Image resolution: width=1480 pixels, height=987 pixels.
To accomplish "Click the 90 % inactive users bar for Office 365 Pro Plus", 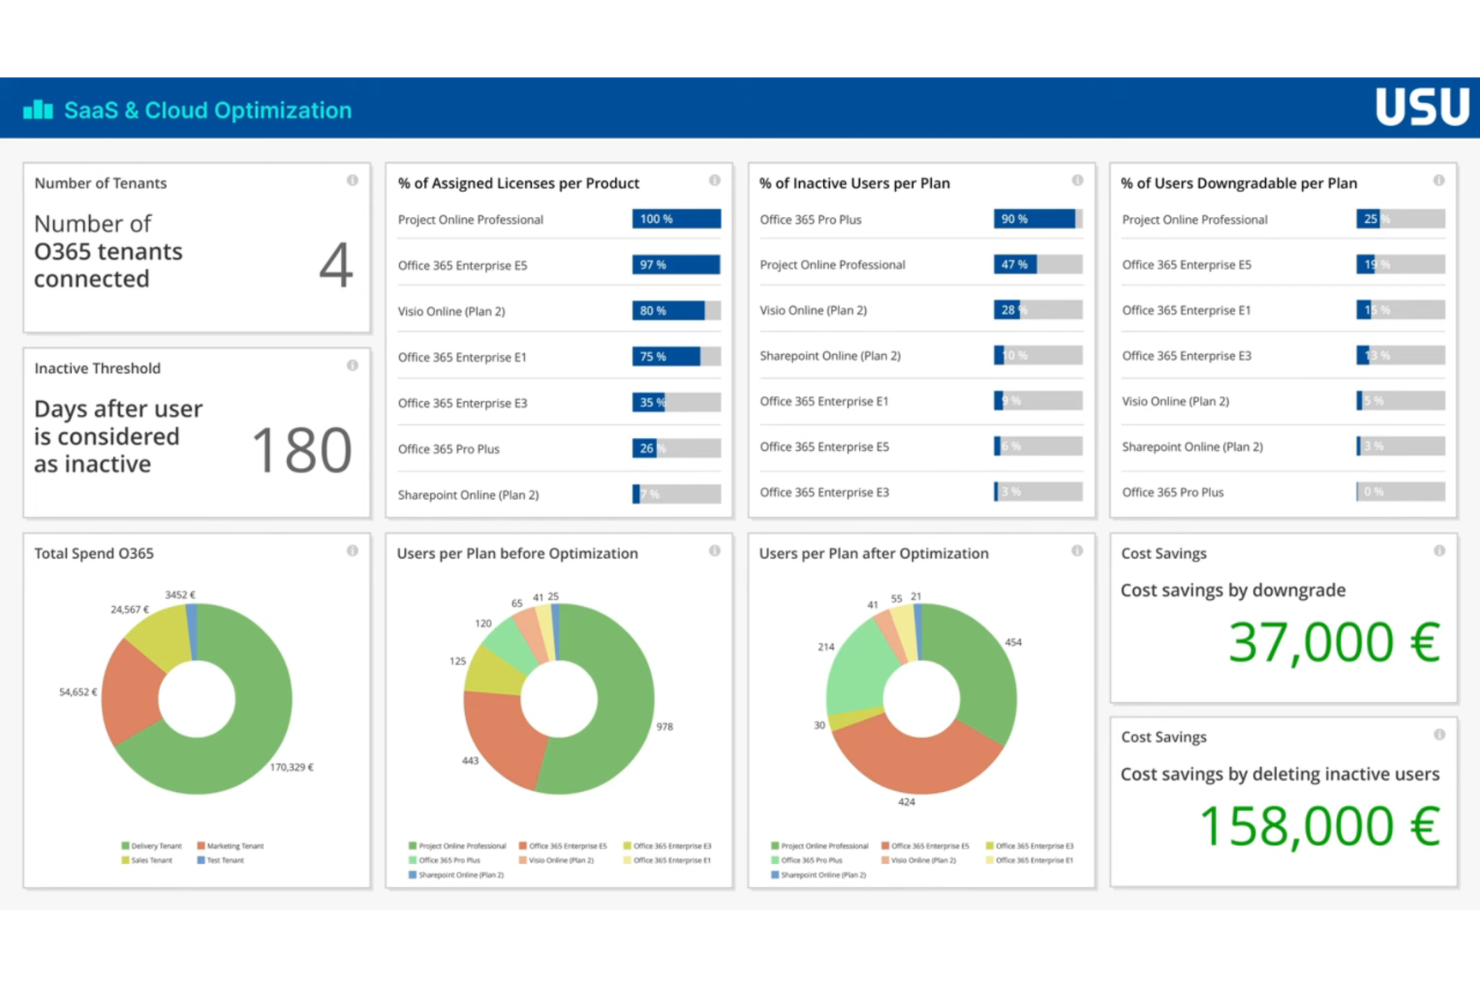I will [1038, 219].
